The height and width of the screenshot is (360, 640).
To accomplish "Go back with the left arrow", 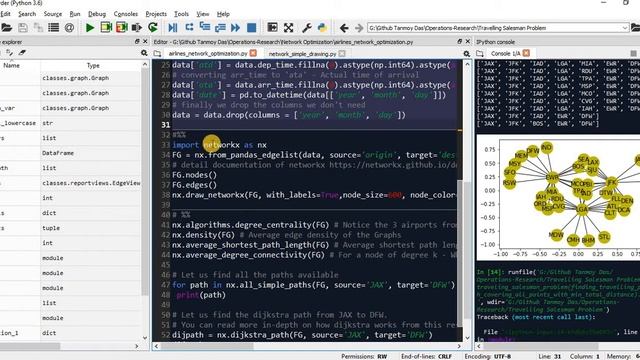I will [x=344, y=28].
